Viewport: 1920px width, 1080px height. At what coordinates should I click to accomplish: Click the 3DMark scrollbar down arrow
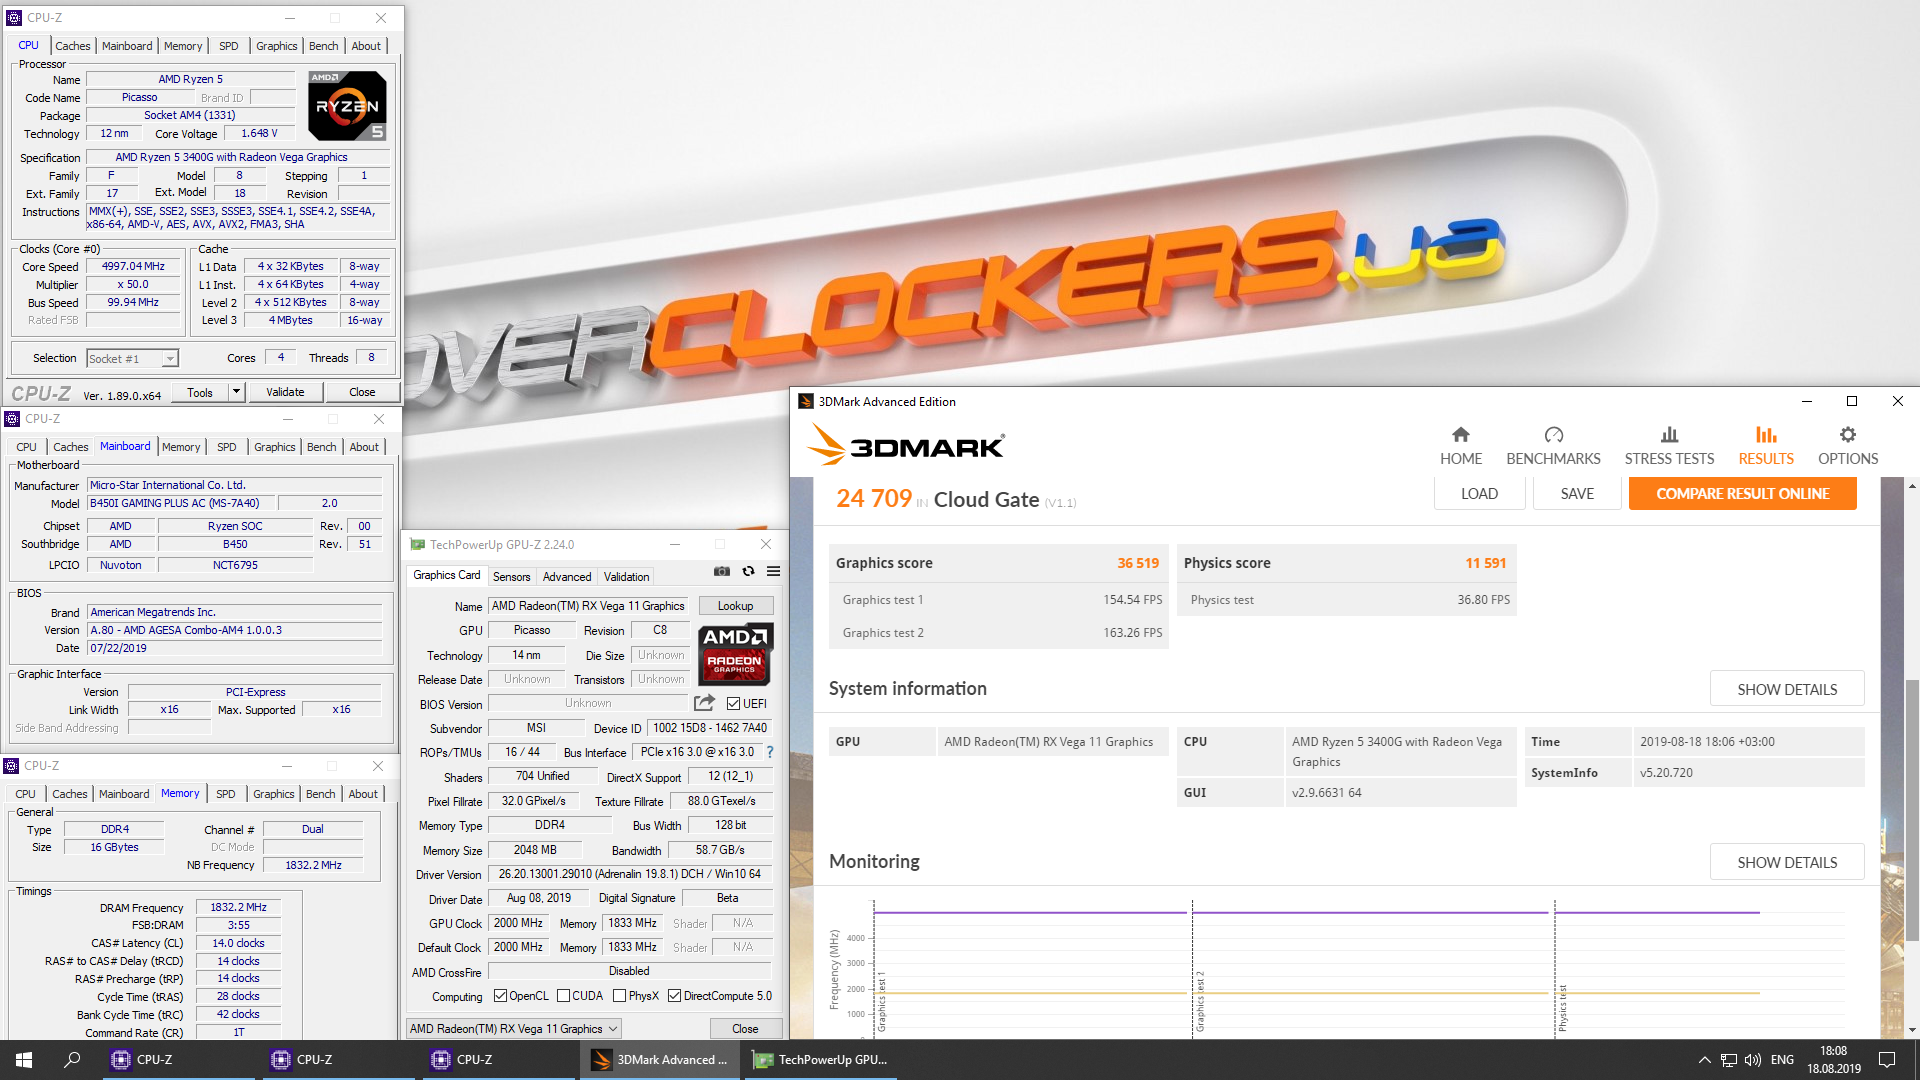1912,1030
